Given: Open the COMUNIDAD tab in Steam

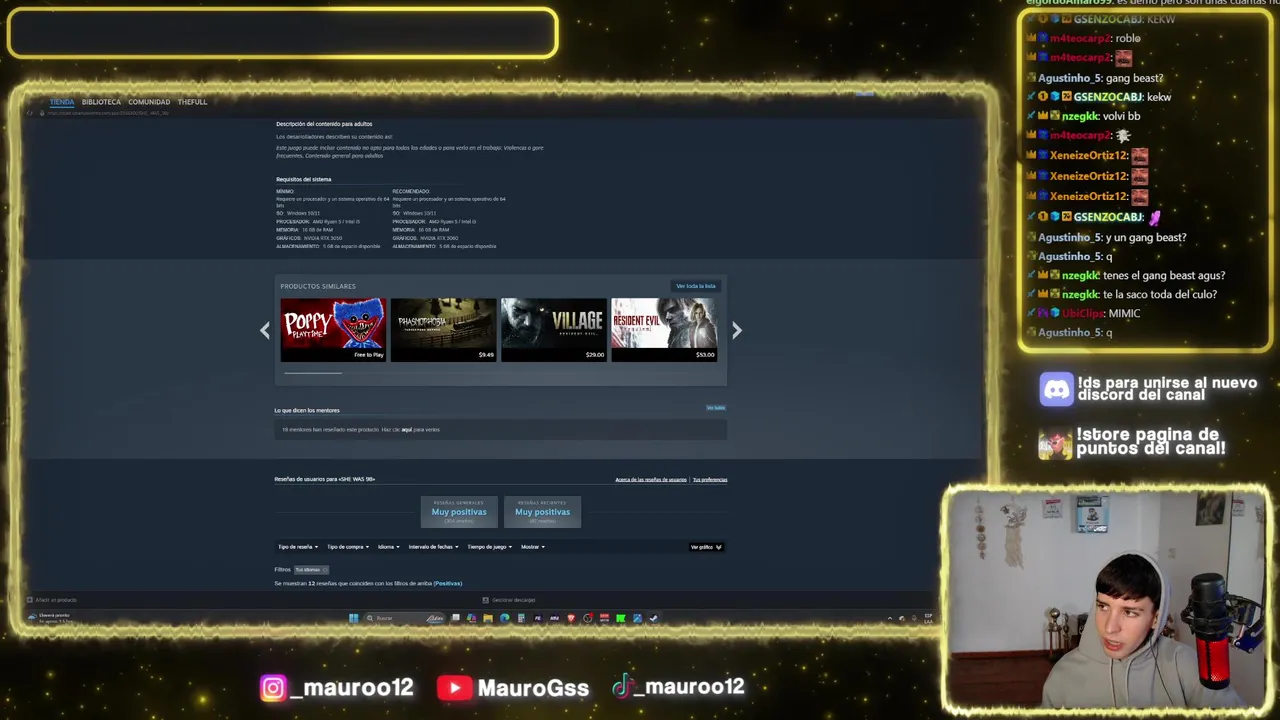Looking at the screenshot, I should click(149, 102).
